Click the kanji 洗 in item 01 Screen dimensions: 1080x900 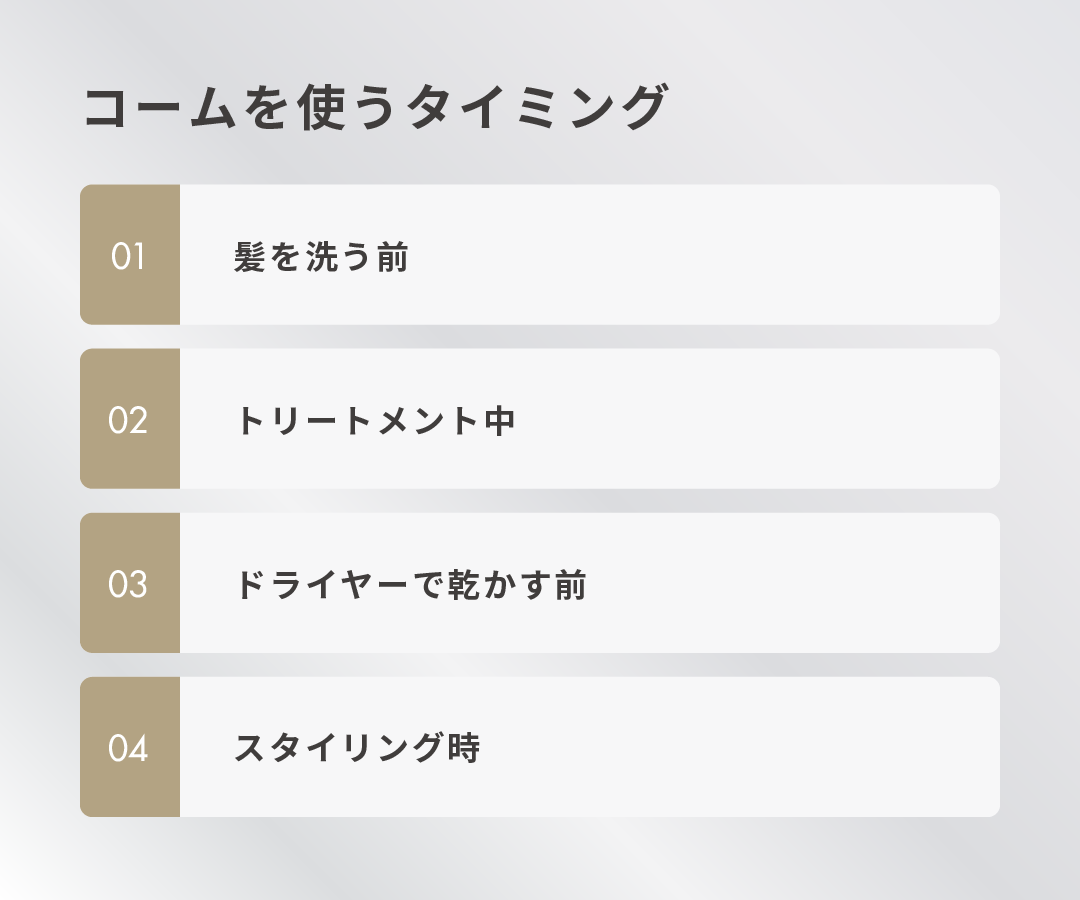(321, 258)
